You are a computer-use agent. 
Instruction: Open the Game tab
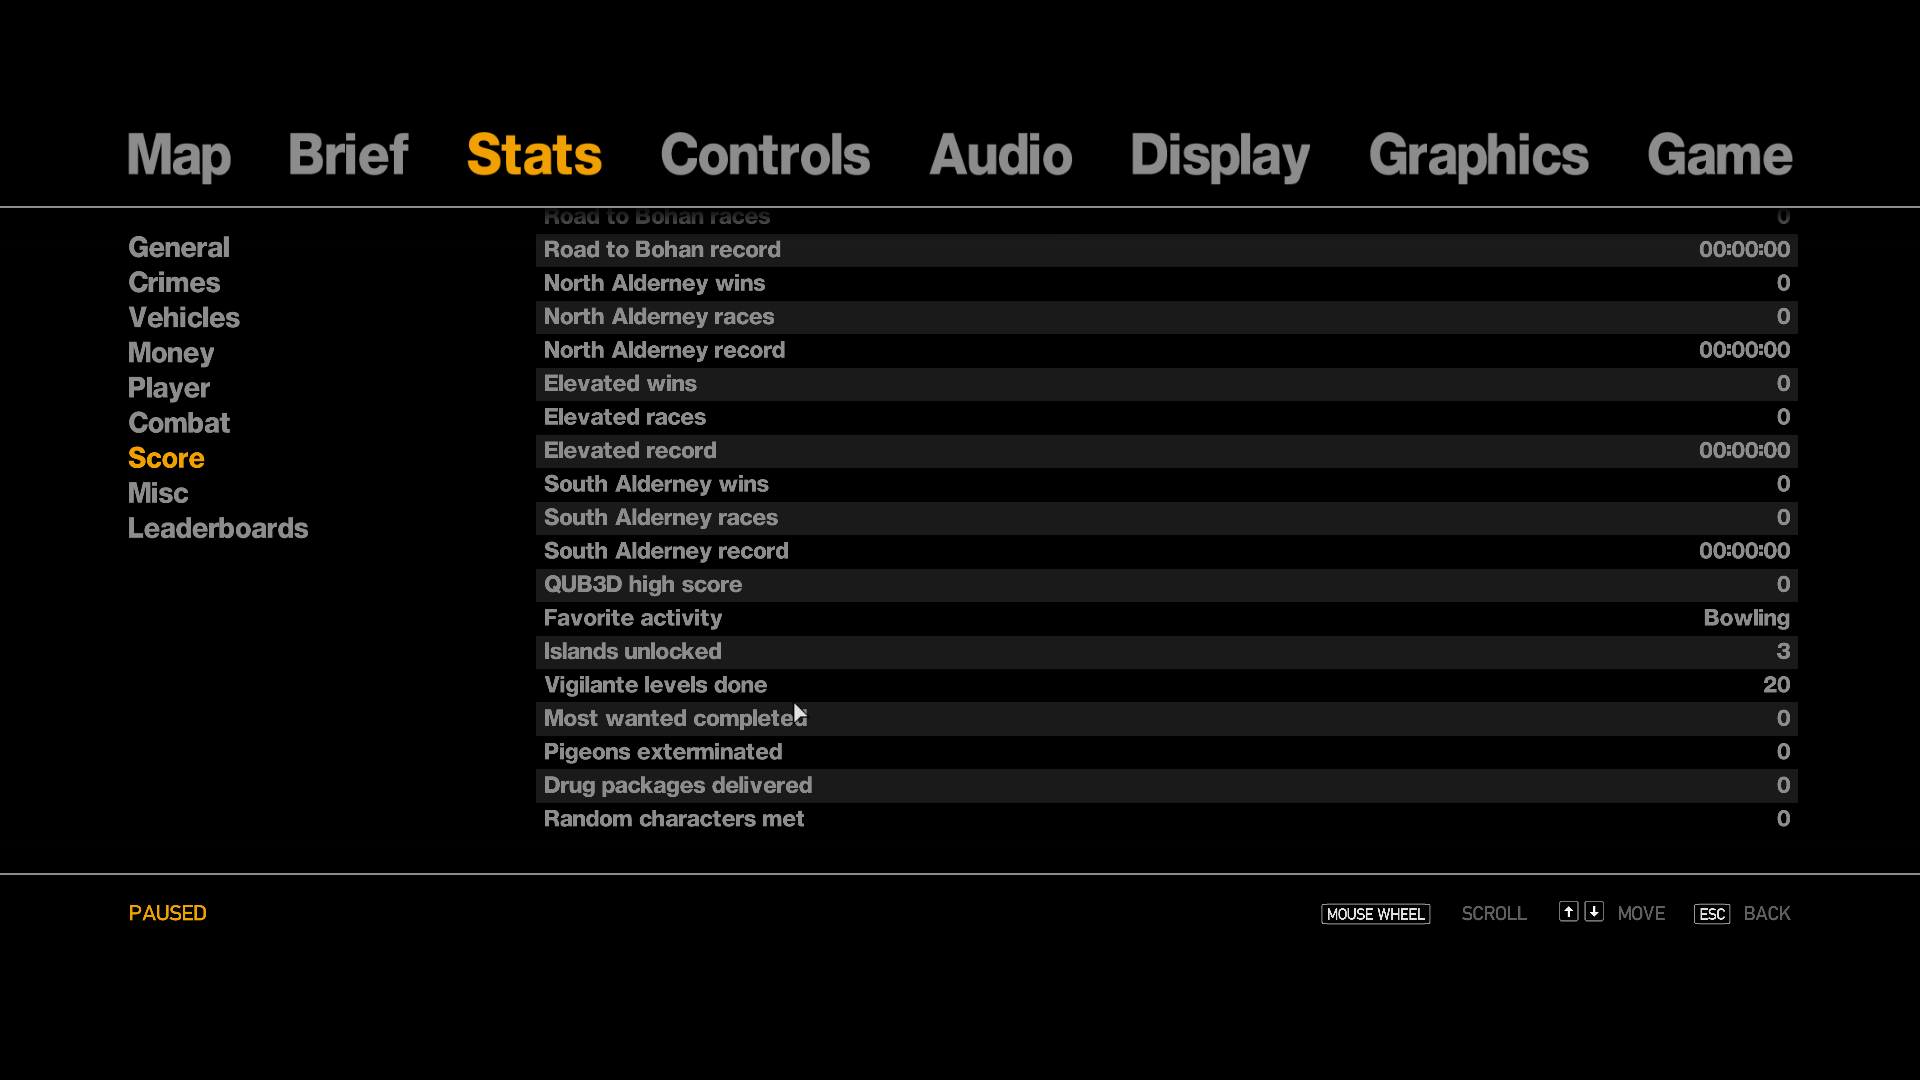[1719, 155]
